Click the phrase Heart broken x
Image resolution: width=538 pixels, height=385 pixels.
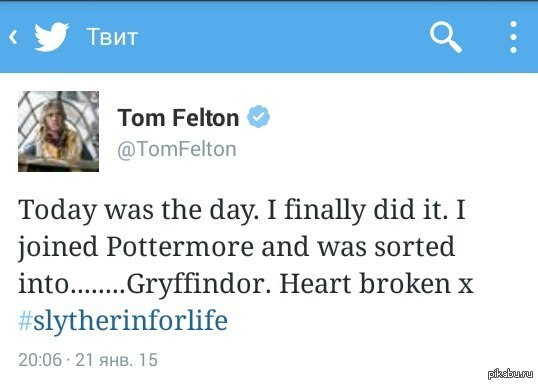click(377, 283)
